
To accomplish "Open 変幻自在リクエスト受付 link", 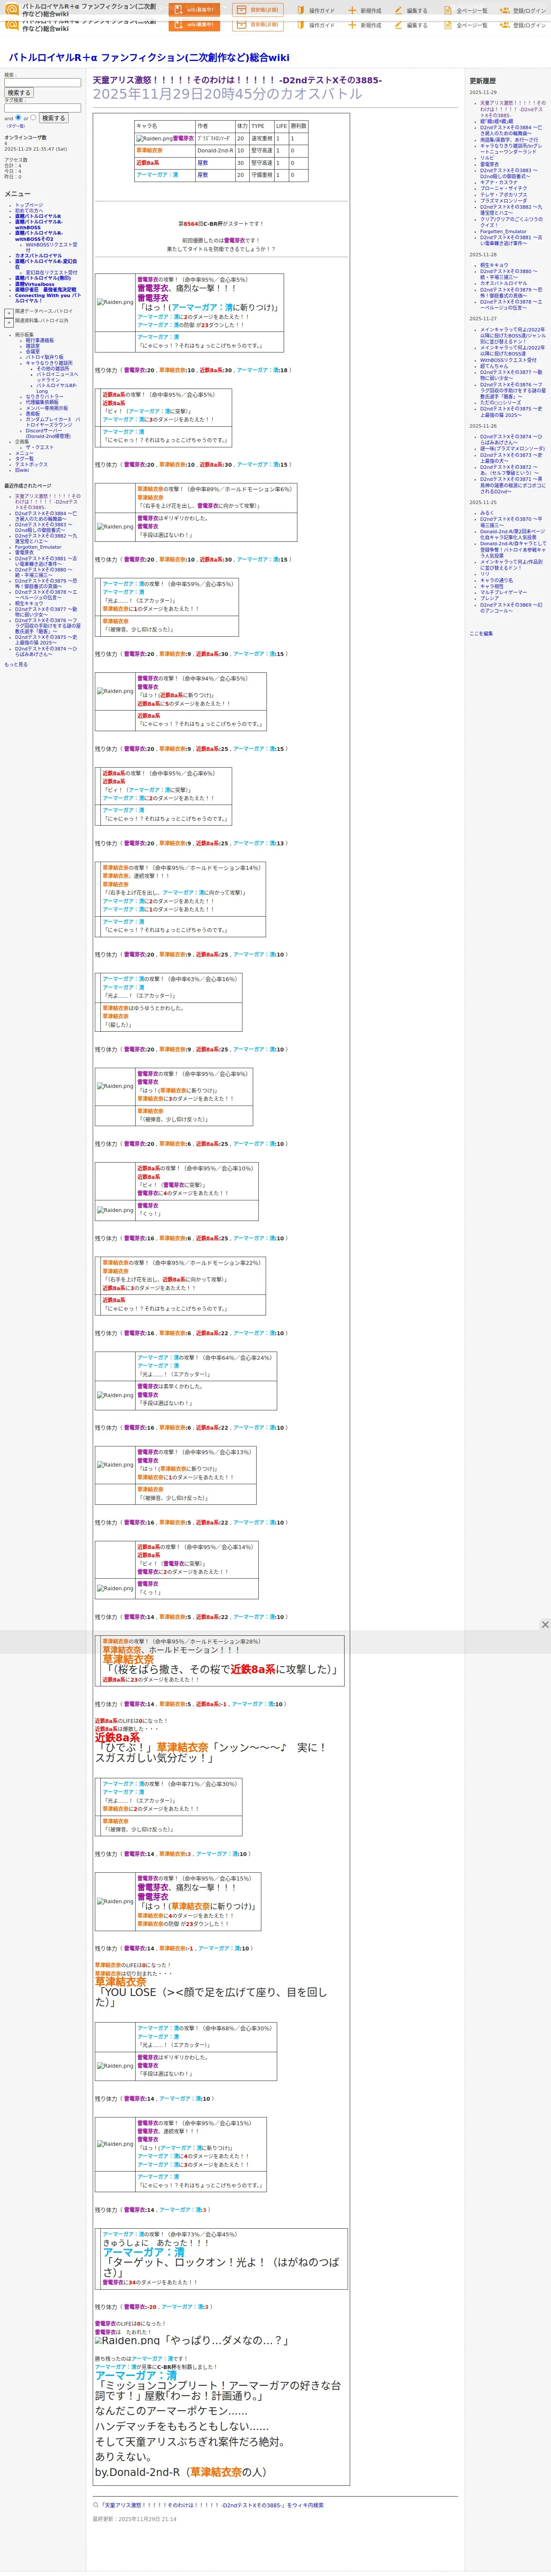I will pyautogui.click(x=51, y=272).
